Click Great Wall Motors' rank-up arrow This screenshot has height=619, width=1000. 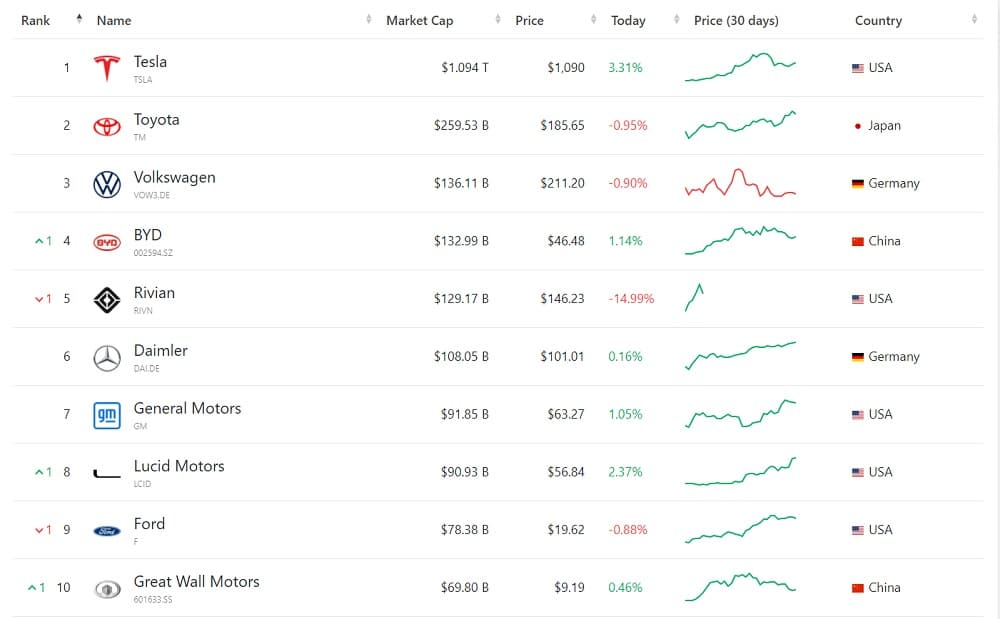pyautogui.click(x=32, y=588)
